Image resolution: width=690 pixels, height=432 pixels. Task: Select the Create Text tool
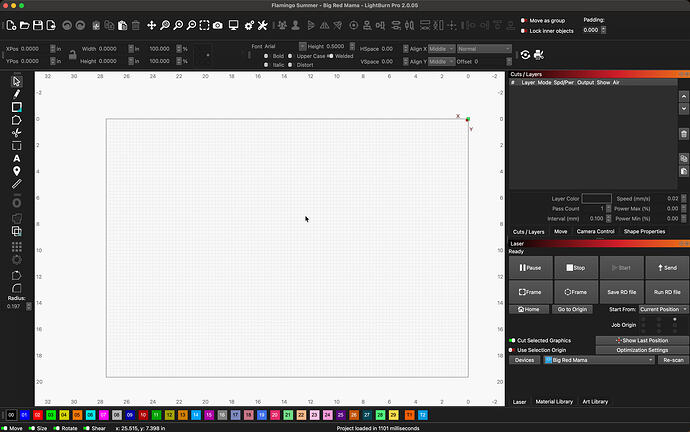click(x=17, y=158)
